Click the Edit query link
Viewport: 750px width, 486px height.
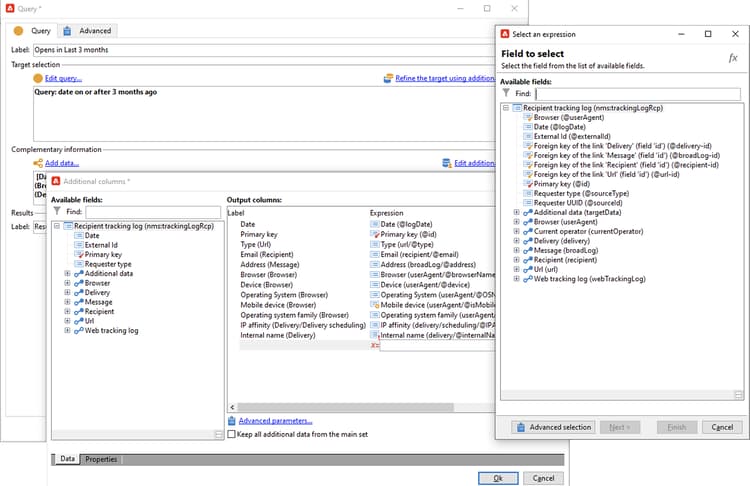coord(63,78)
